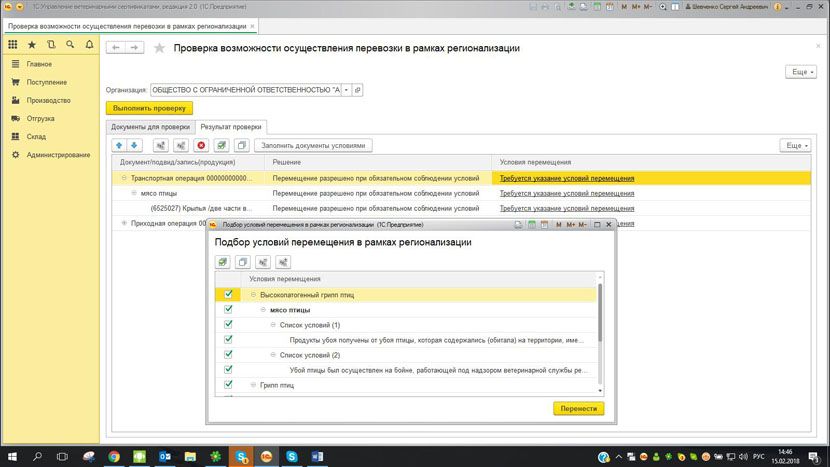
Task: Collapse the Высокопатогенный грипп птиц node
Action: pyautogui.click(x=253, y=294)
